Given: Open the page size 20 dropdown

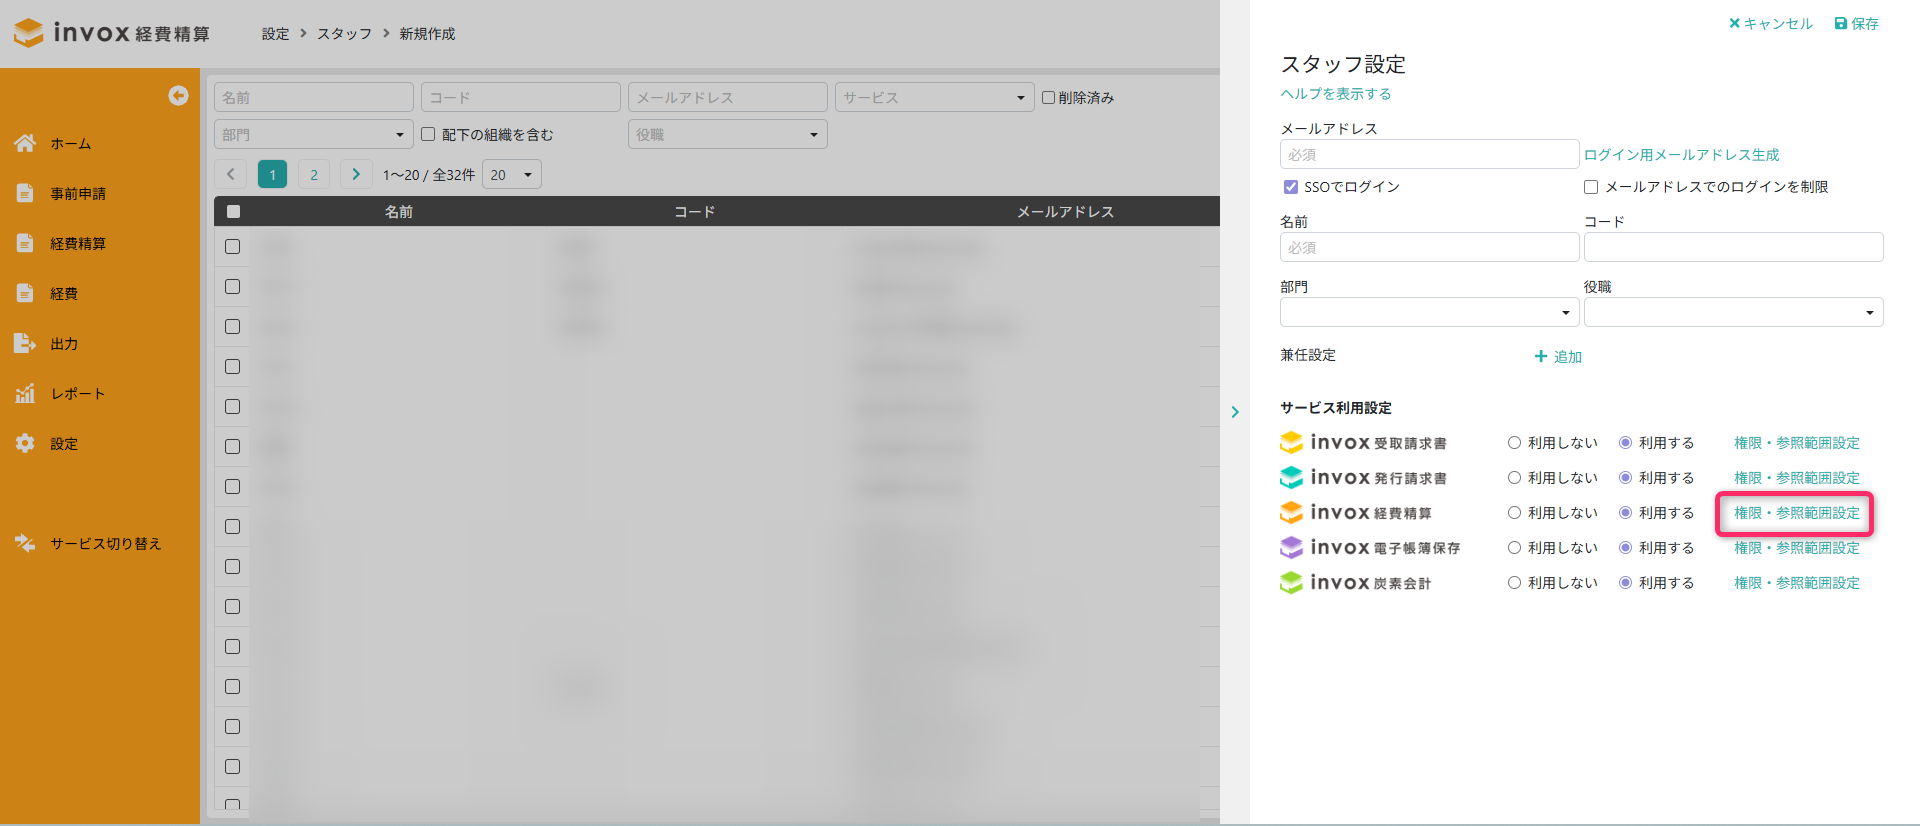Looking at the screenshot, I should click(512, 174).
